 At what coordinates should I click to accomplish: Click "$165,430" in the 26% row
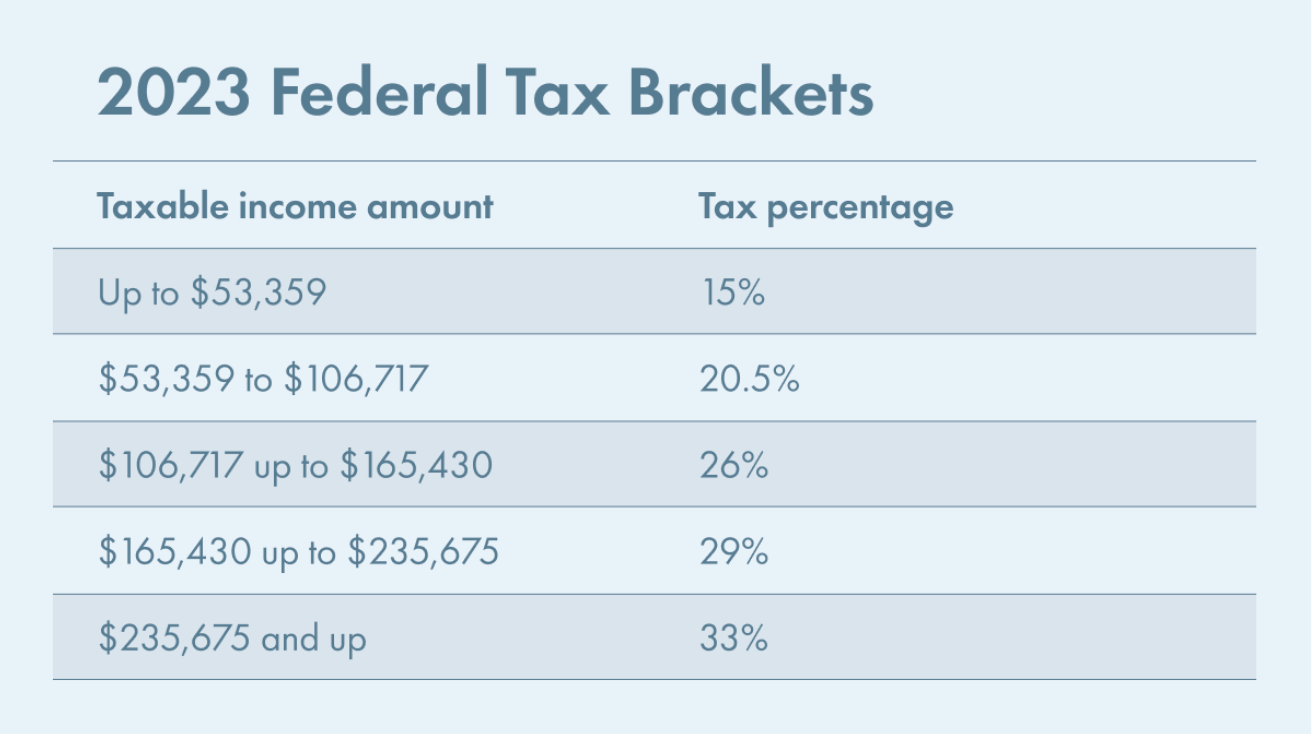tap(416, 466)
